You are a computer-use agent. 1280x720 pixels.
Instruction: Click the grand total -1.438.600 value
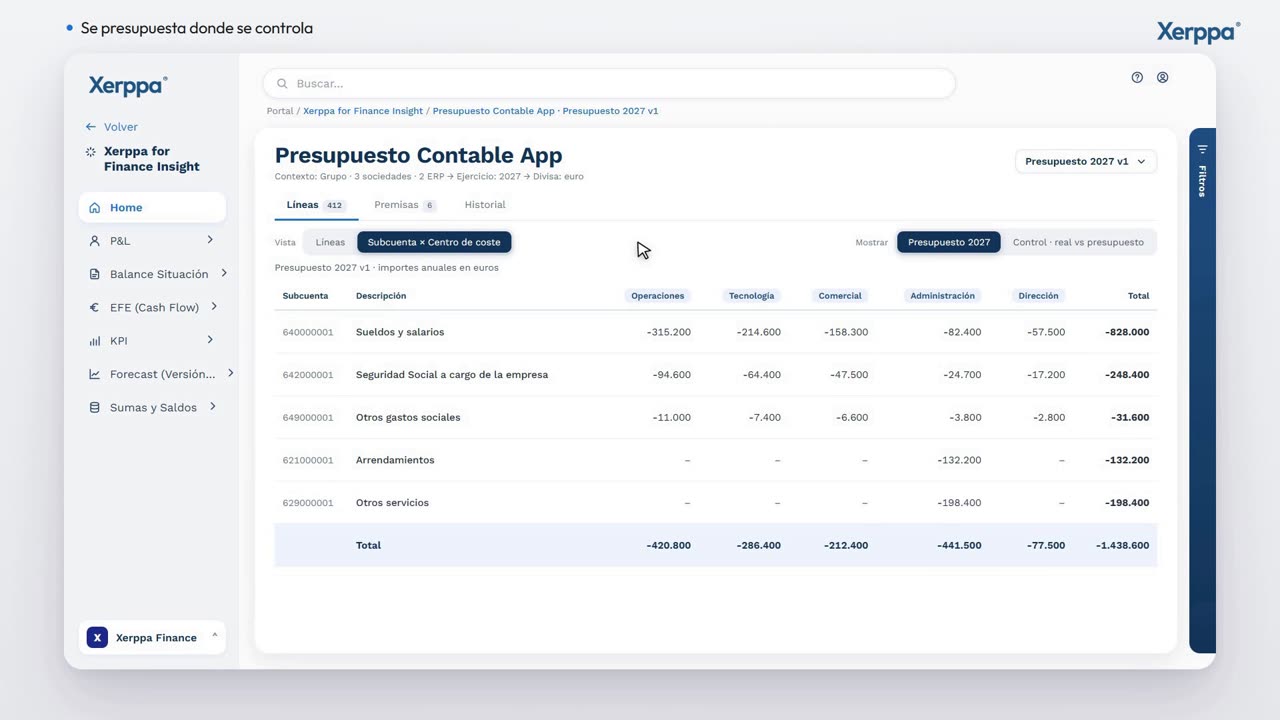[x=1122, y=546]
